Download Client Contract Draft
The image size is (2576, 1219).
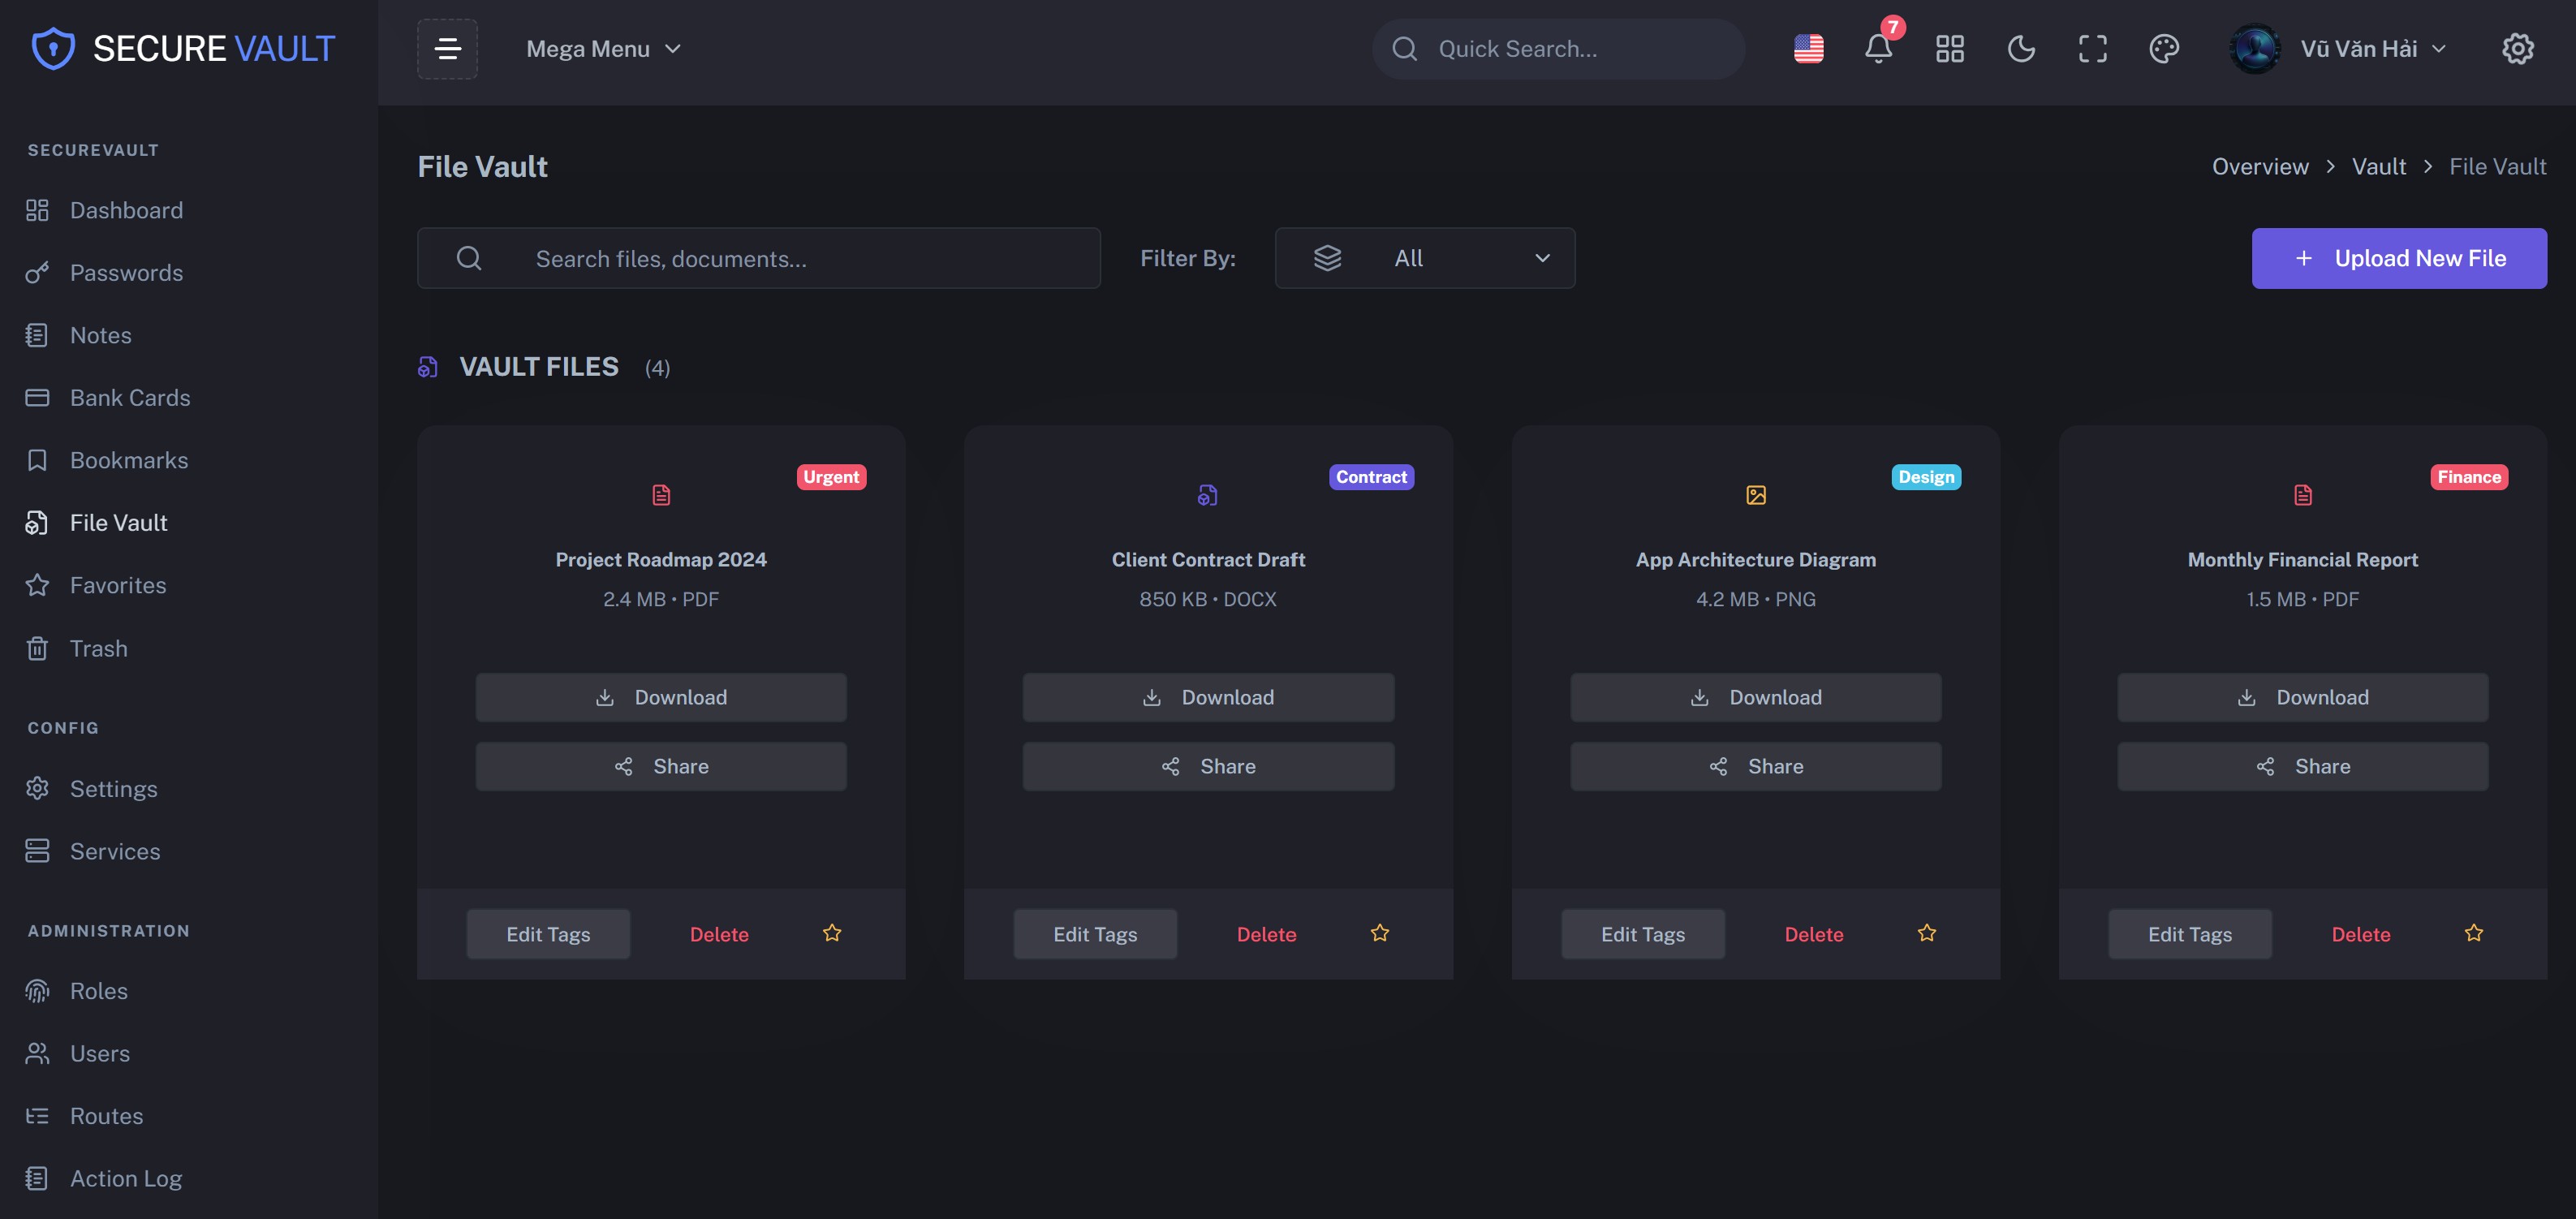(x=1207, y=697)
